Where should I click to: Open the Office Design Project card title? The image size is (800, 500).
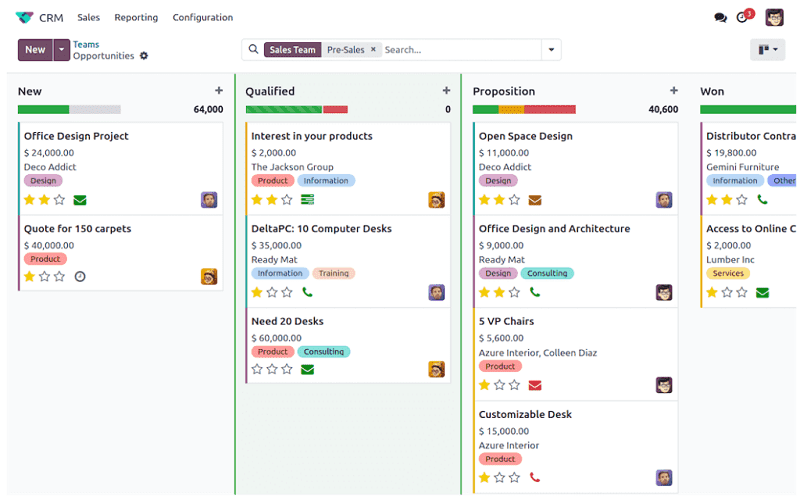76,136
